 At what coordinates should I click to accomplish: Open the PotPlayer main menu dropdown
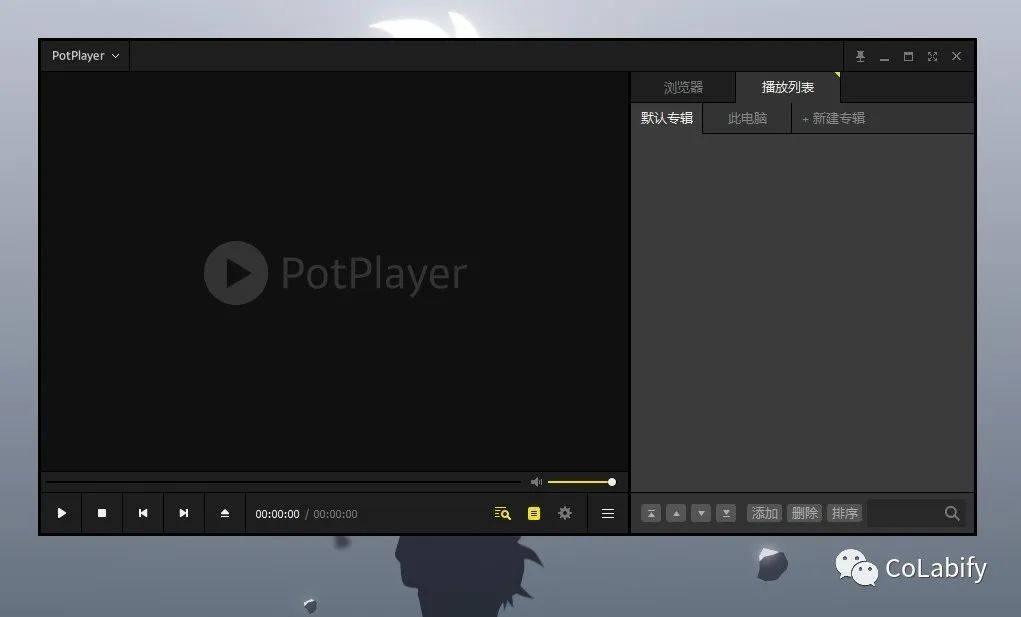[x=84, y=56]
